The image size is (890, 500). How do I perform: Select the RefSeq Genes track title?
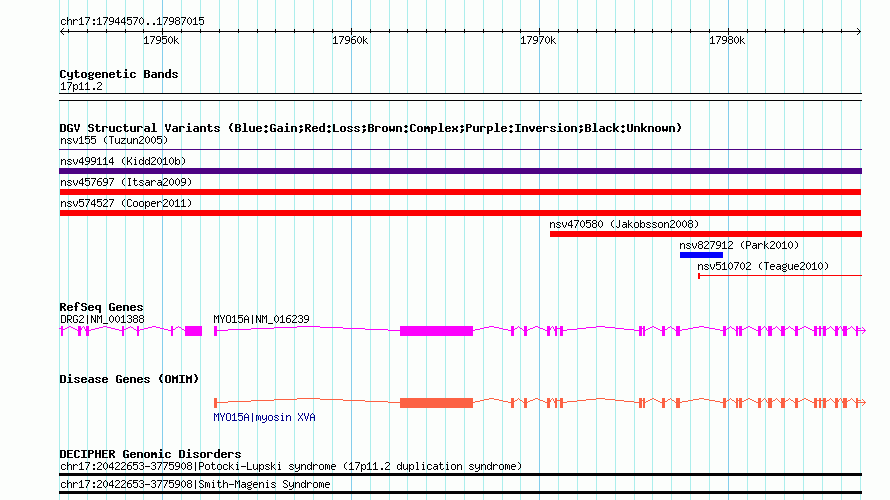click(x=101, y=307)
